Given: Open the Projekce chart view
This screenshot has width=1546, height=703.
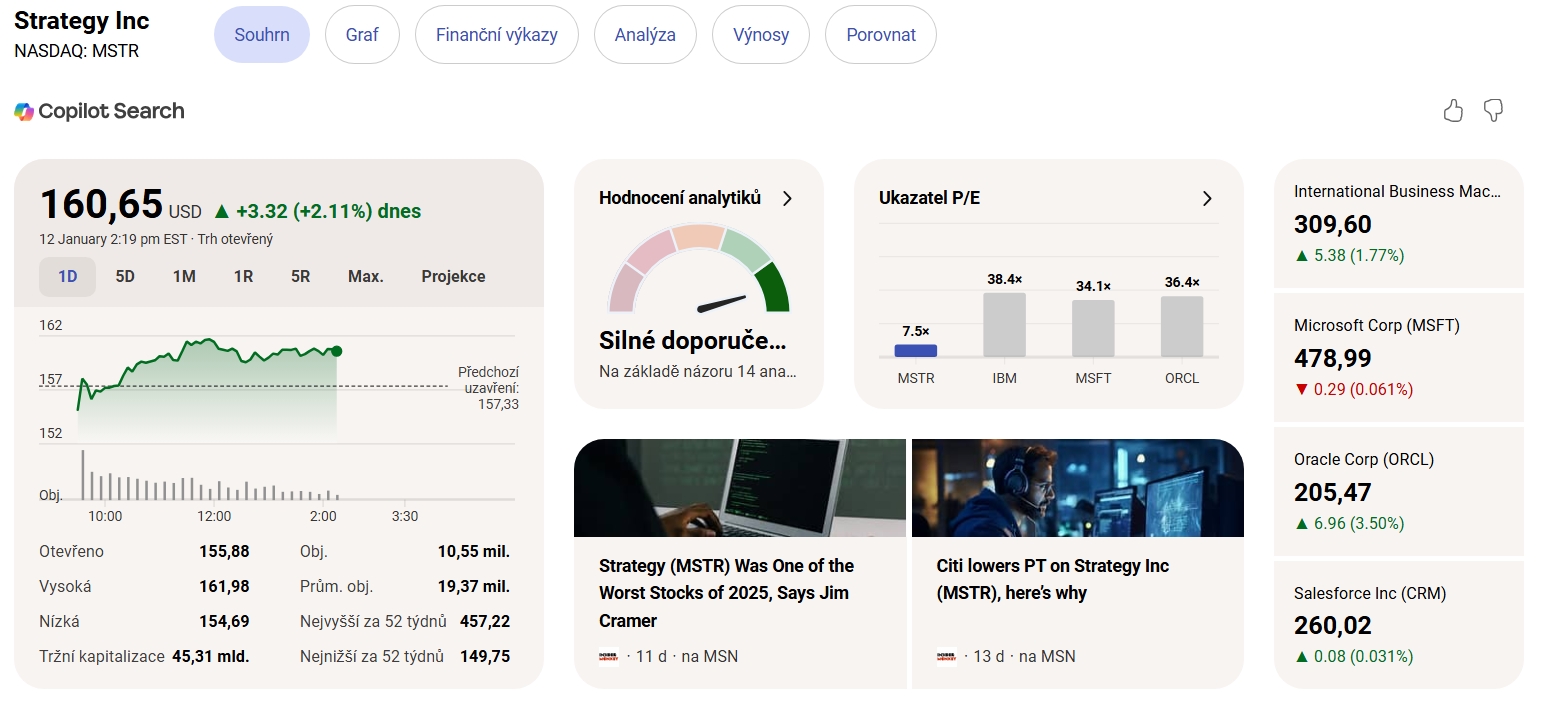Looking at the screenshot, I should point(453,277).
